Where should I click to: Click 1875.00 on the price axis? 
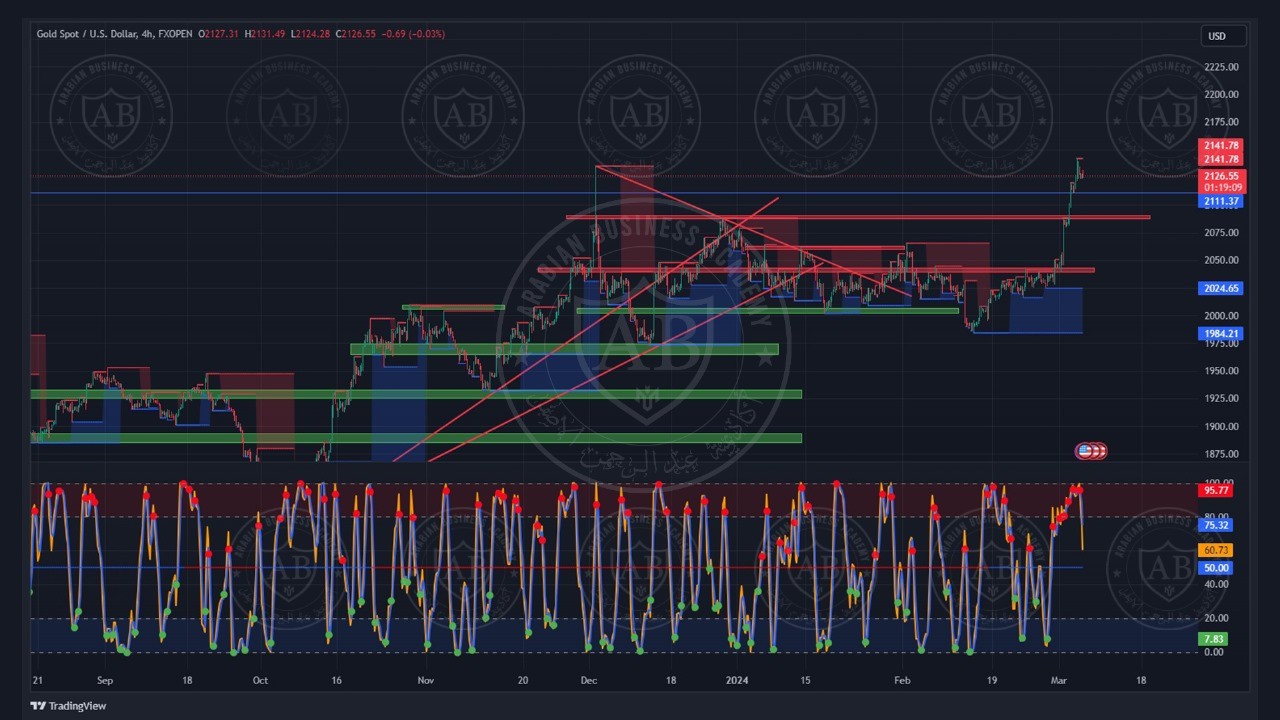(x=1222, y=454)
